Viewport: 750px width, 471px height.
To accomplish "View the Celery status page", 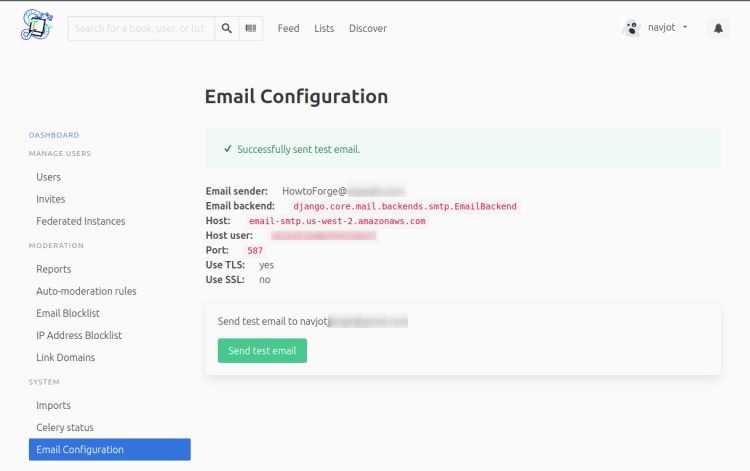I will [65, 428].
